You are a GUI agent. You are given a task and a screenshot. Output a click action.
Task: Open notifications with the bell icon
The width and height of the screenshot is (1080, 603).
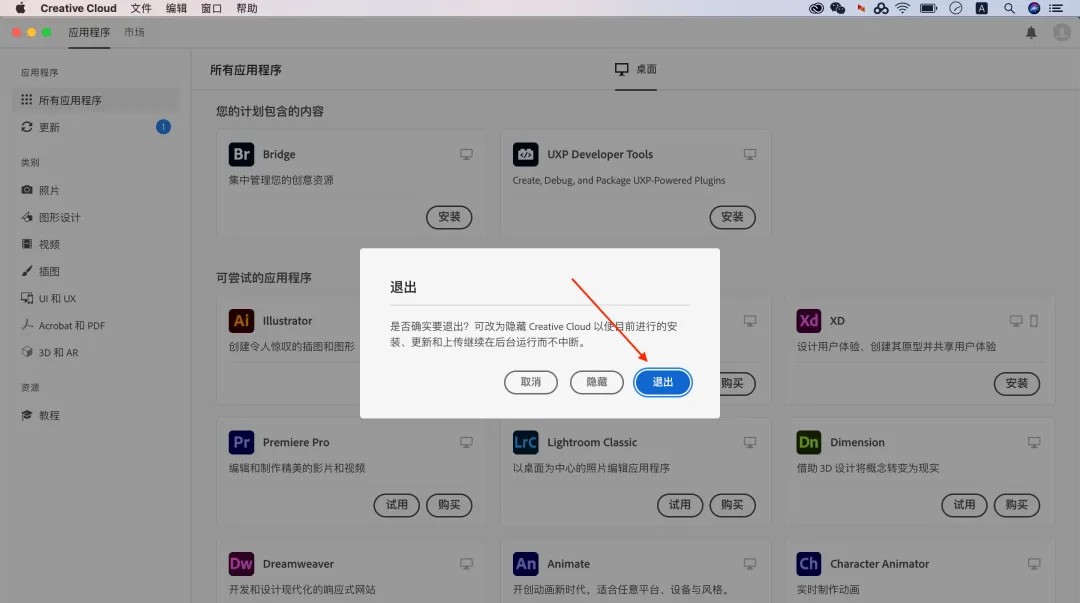(x=1031, y=32)
